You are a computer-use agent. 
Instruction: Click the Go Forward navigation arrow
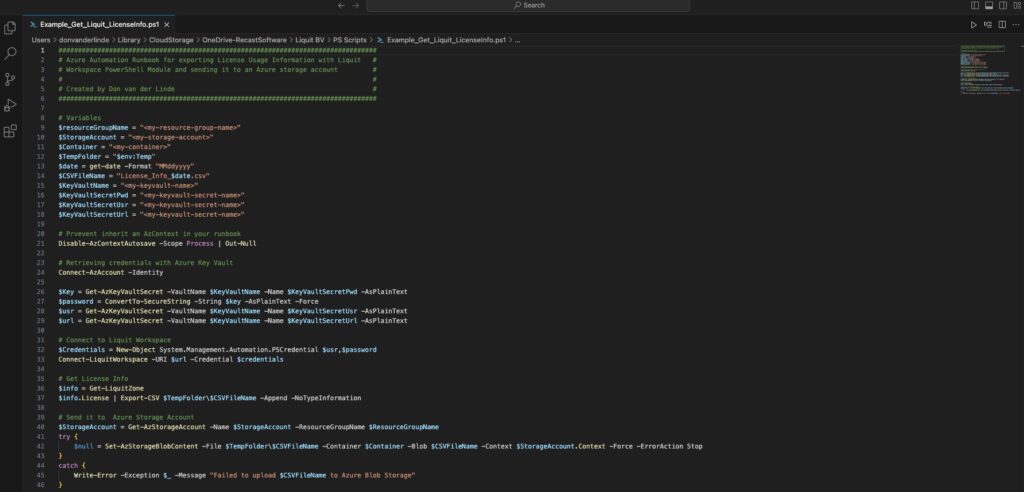(x=357, y=5)
